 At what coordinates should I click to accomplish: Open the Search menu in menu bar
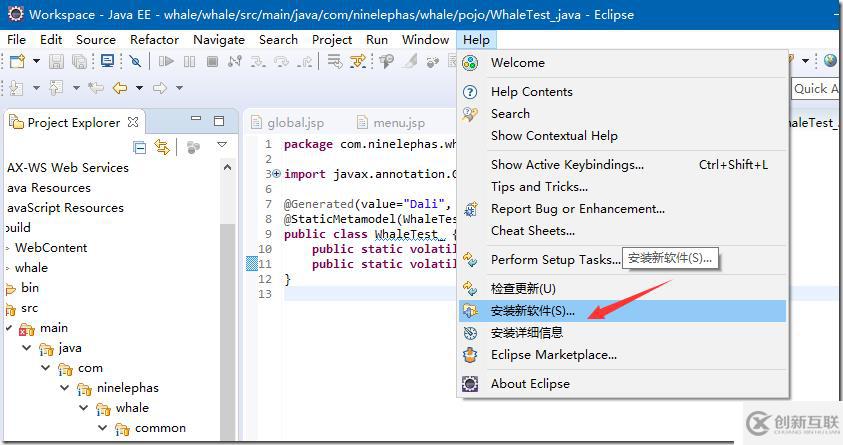[278, 40]
